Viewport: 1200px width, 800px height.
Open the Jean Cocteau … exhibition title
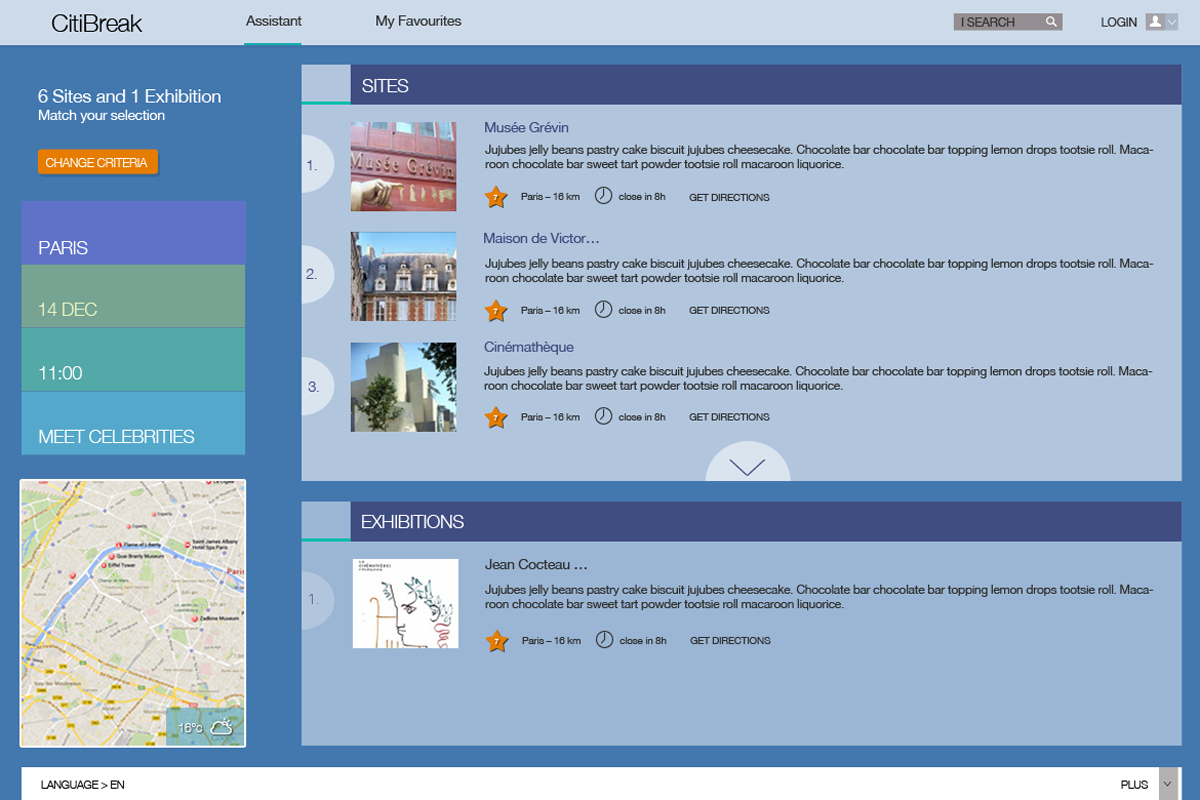pyautogui.click(x=535, y=565)
